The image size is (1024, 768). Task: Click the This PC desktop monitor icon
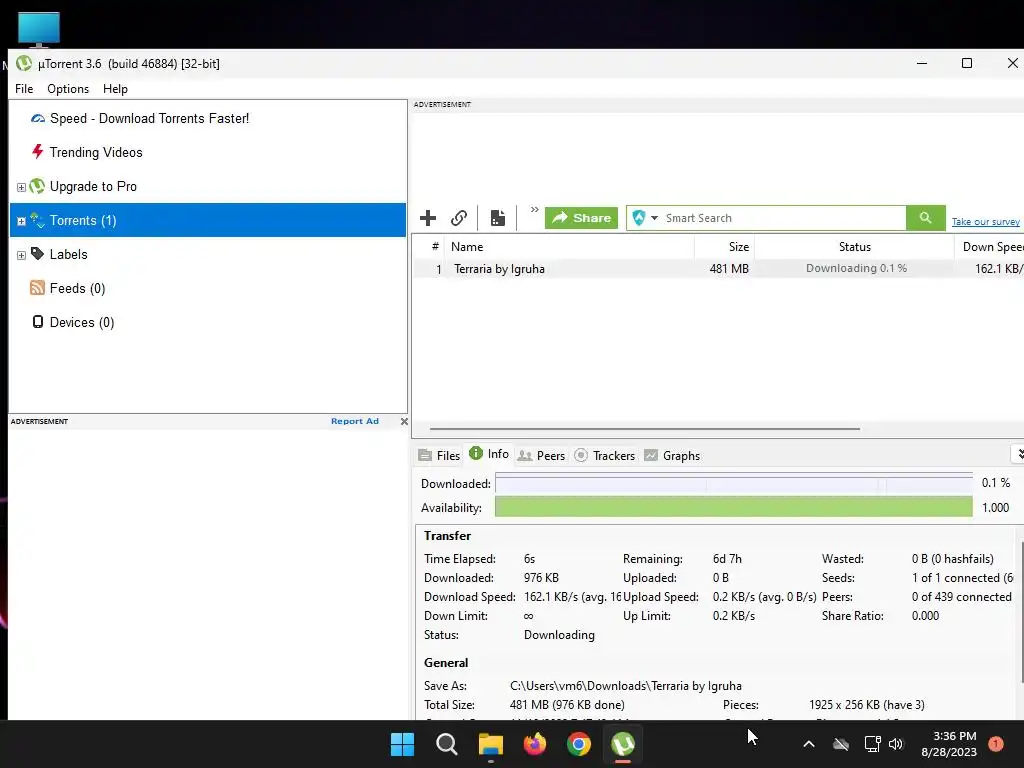(x=39, y=30)
